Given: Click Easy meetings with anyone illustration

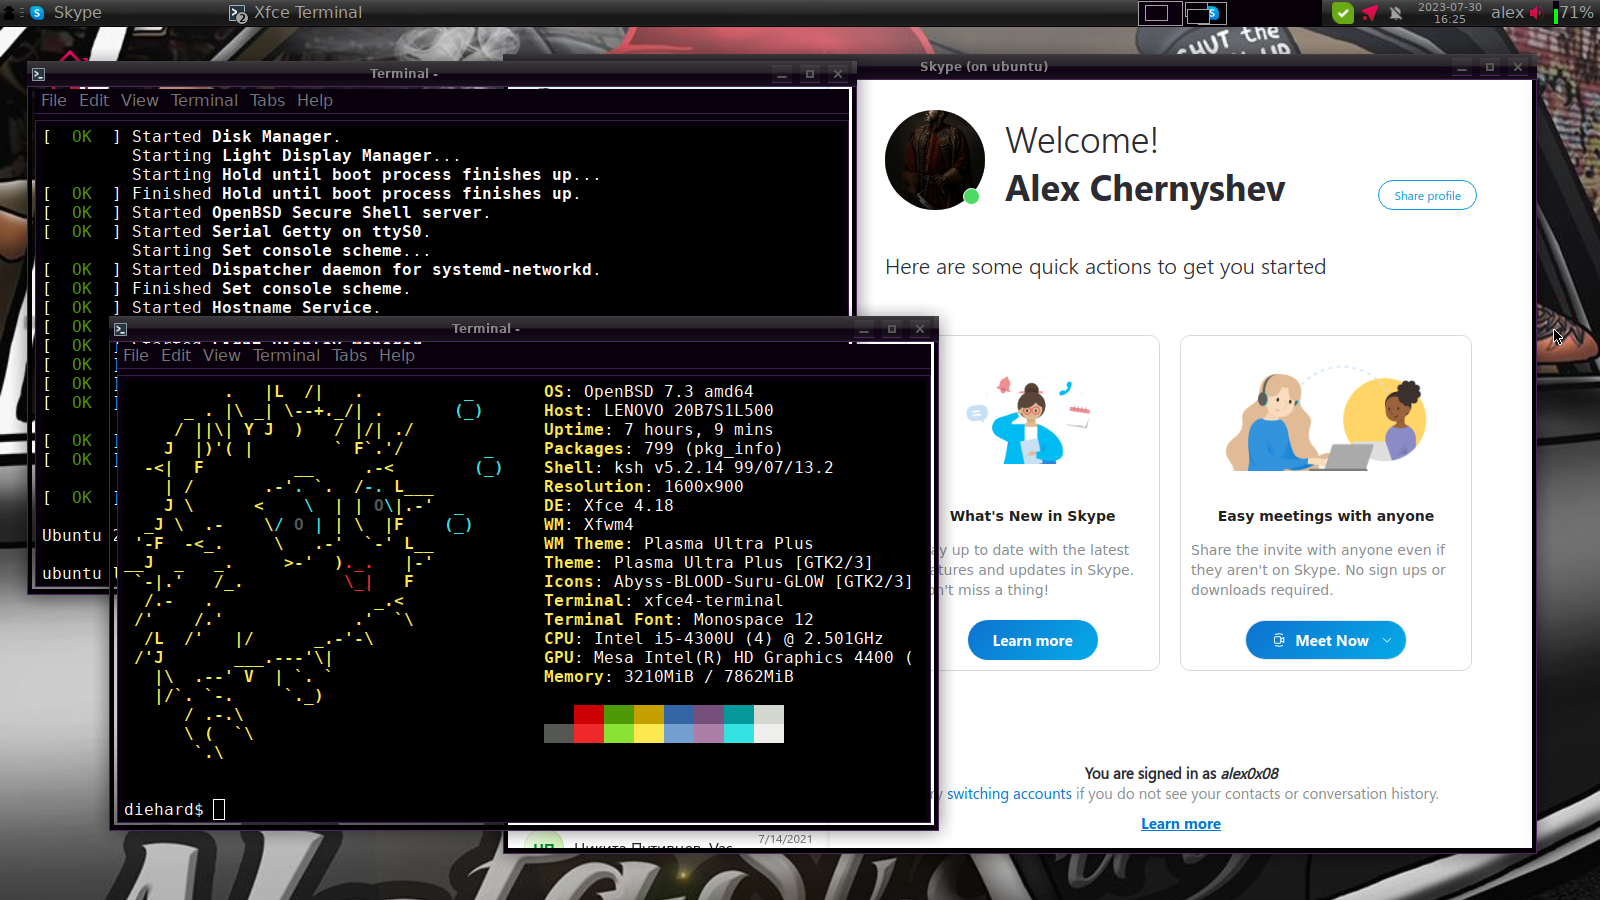Looking at the screenshot, I should click(x=1325, y=420).
